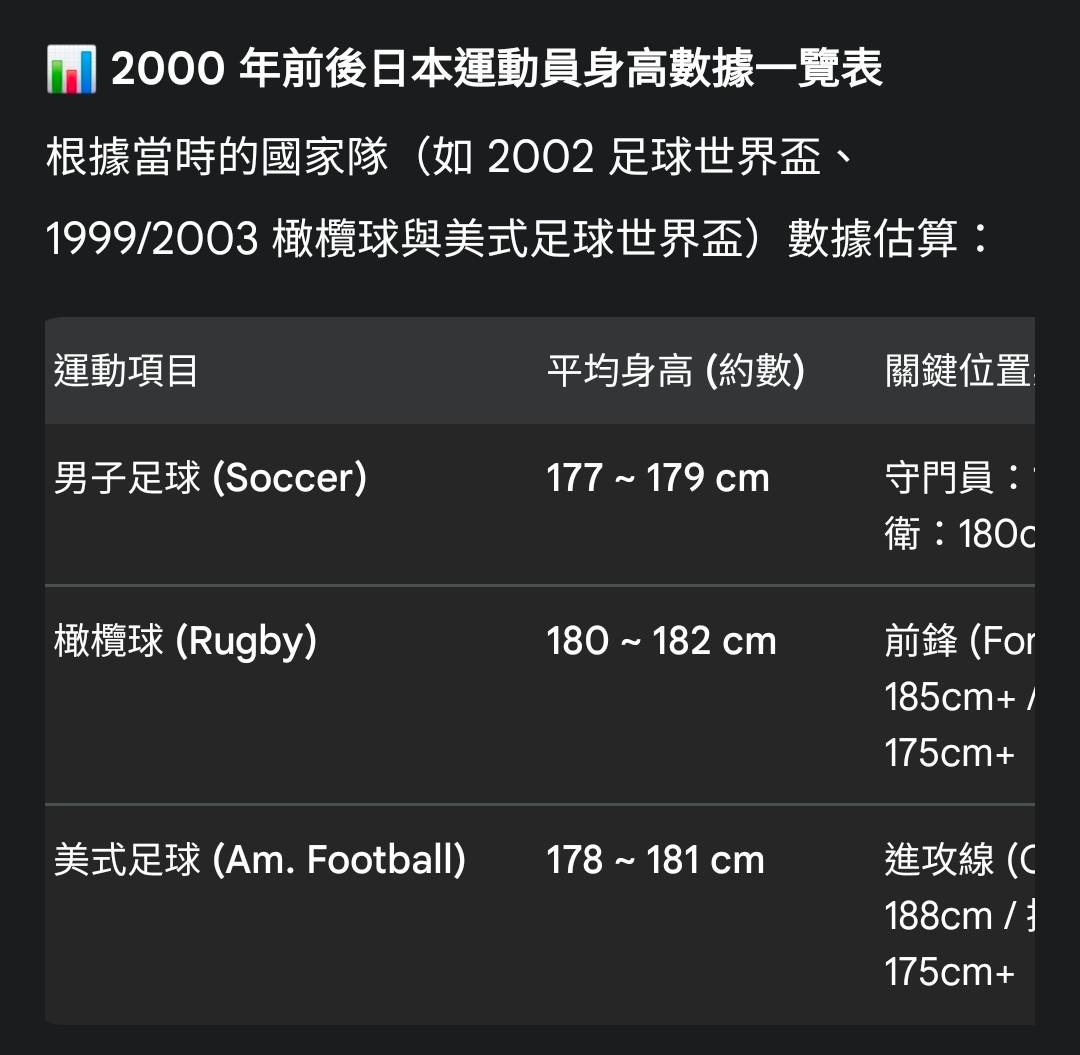Click the 180 ~ 182 cm value

tap(661, 642)
